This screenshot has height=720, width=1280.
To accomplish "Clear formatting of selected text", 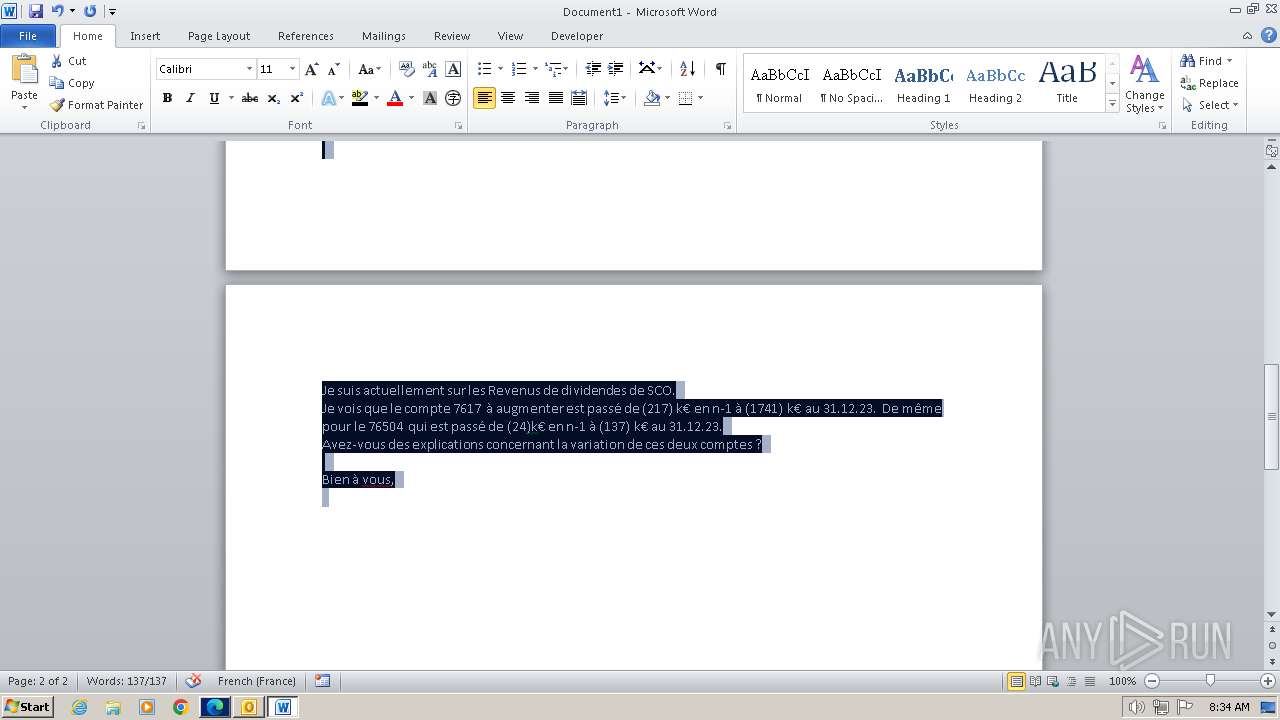I will pos(406,69).
